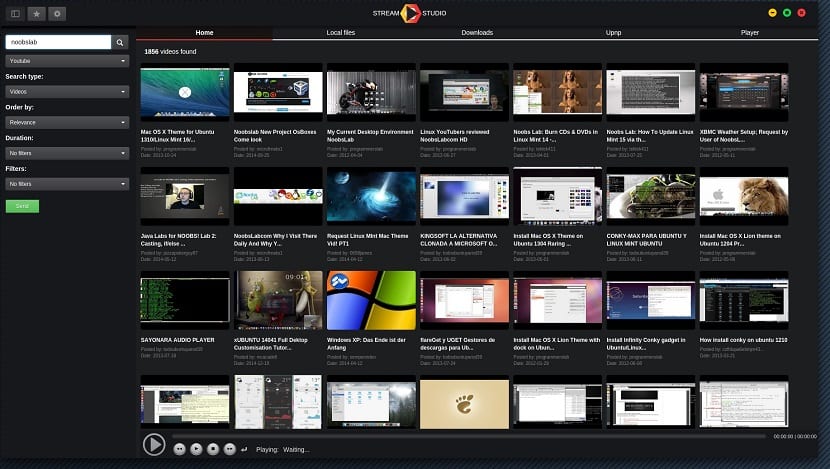Expand the Filters dropdown
Image resolution: width=830 pixels, height=469 pixels.
click(67, 184)
